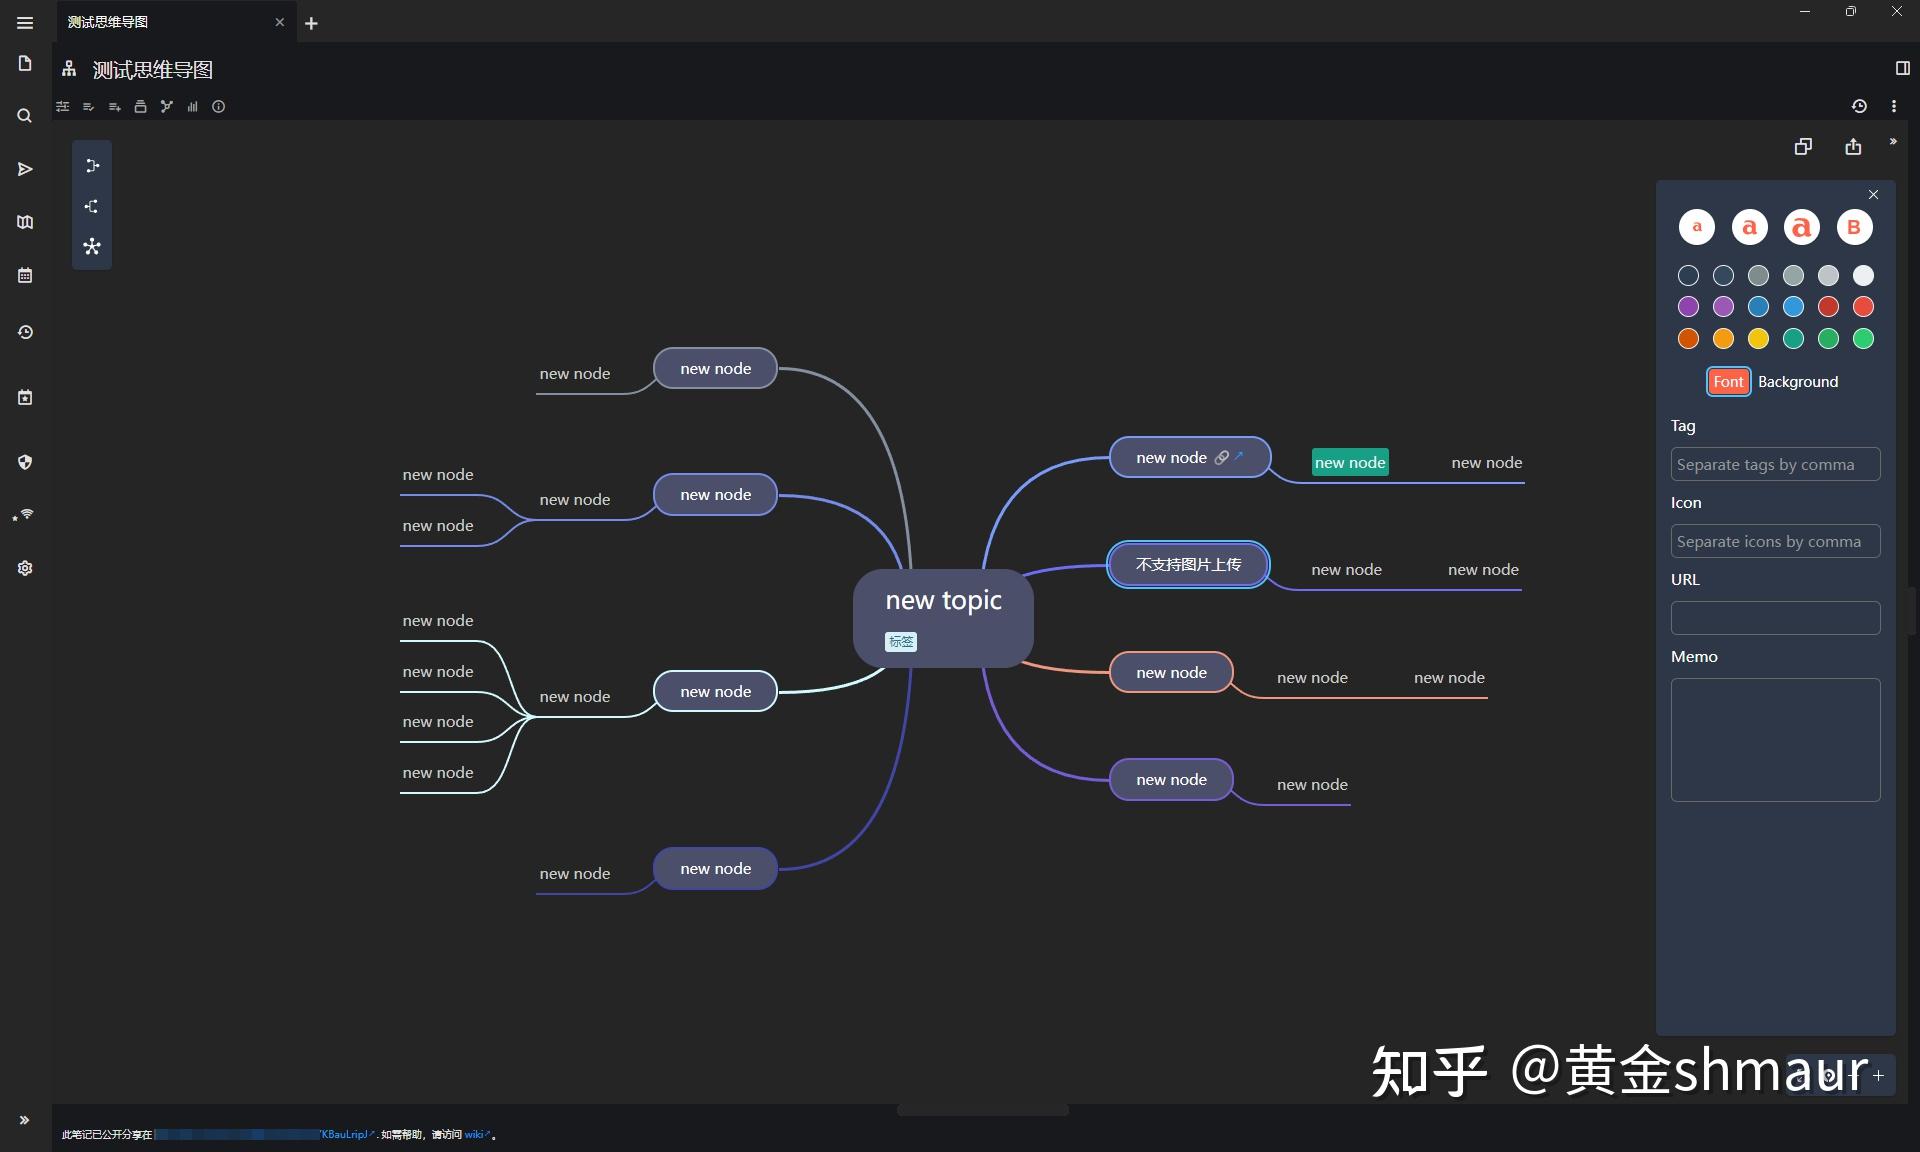Viewport: 1920px width, 1152px height.
Task: Click the bar chart statistics toolbar icon
Action: (192, 107)
